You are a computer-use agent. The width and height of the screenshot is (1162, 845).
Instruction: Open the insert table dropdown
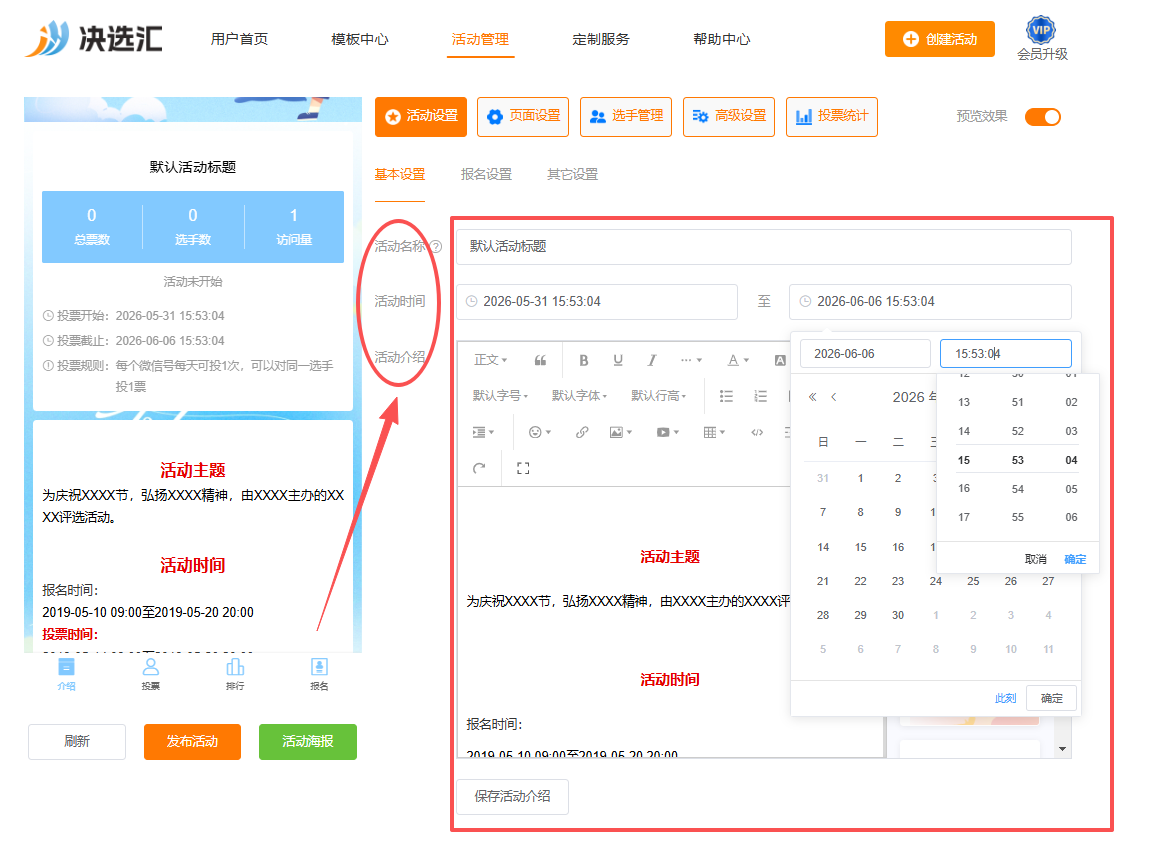tap(714, 432)
